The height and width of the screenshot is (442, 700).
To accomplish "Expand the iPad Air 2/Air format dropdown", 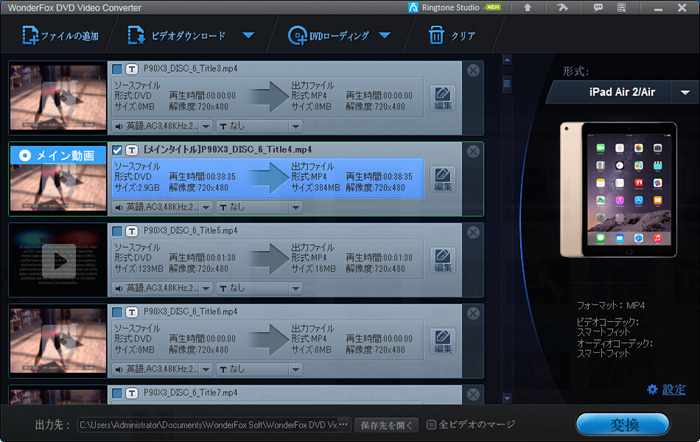I will click(x=685, y=92).
